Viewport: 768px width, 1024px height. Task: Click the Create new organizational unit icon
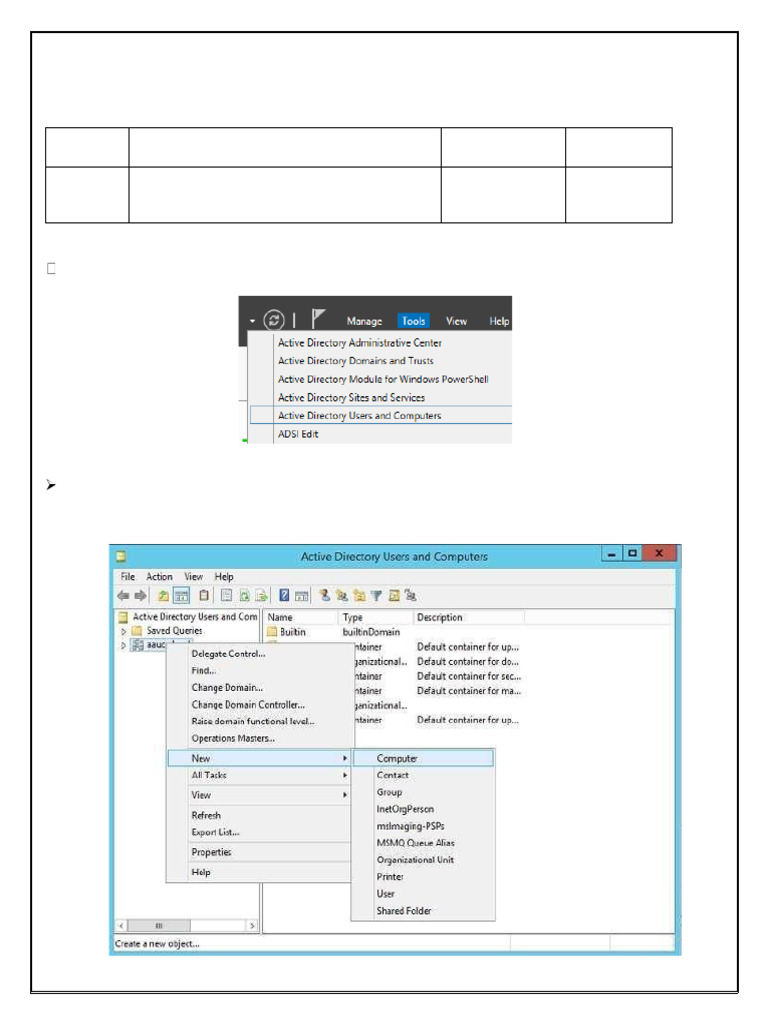tap(359, 595)
